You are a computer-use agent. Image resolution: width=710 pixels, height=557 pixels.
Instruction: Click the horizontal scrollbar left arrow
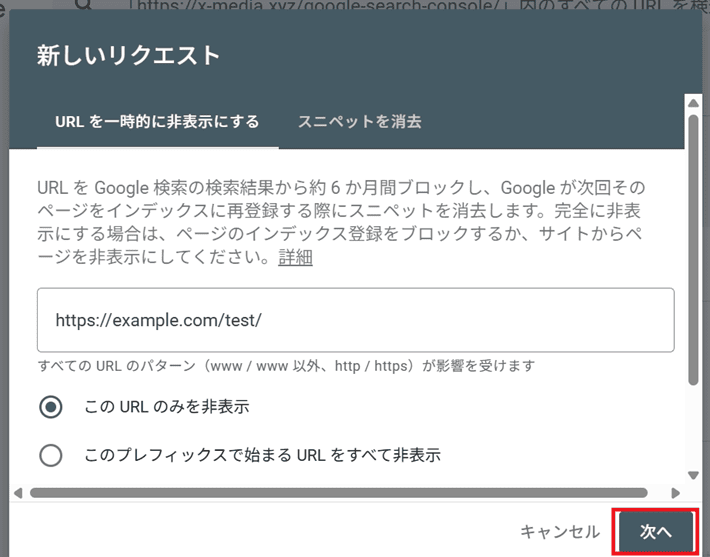coord(18,493)
